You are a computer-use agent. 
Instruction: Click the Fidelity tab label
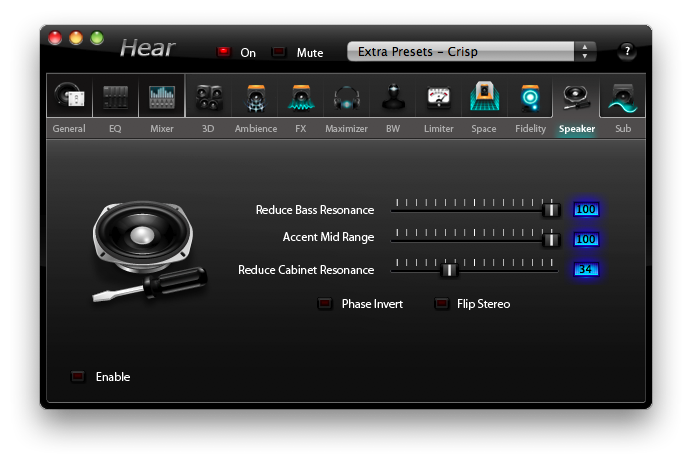click(x=530, y=128)
